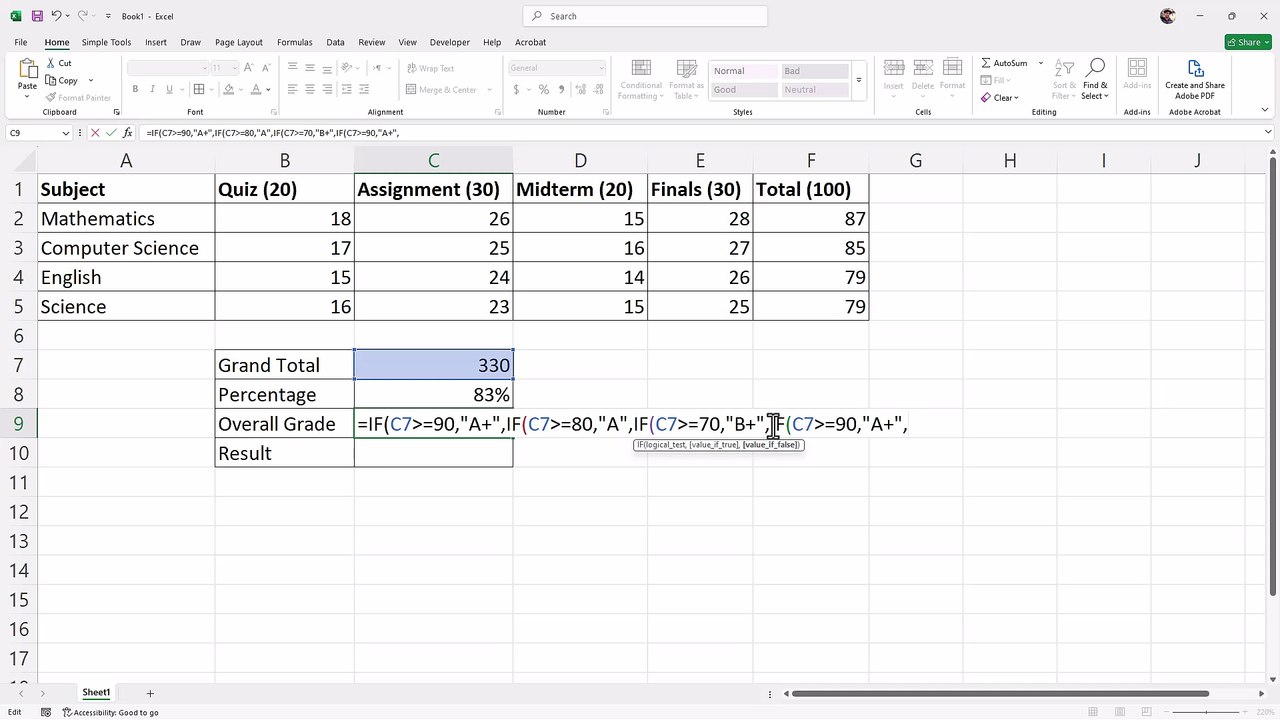Click the Comma Style icon

click(x=560, y=89)
